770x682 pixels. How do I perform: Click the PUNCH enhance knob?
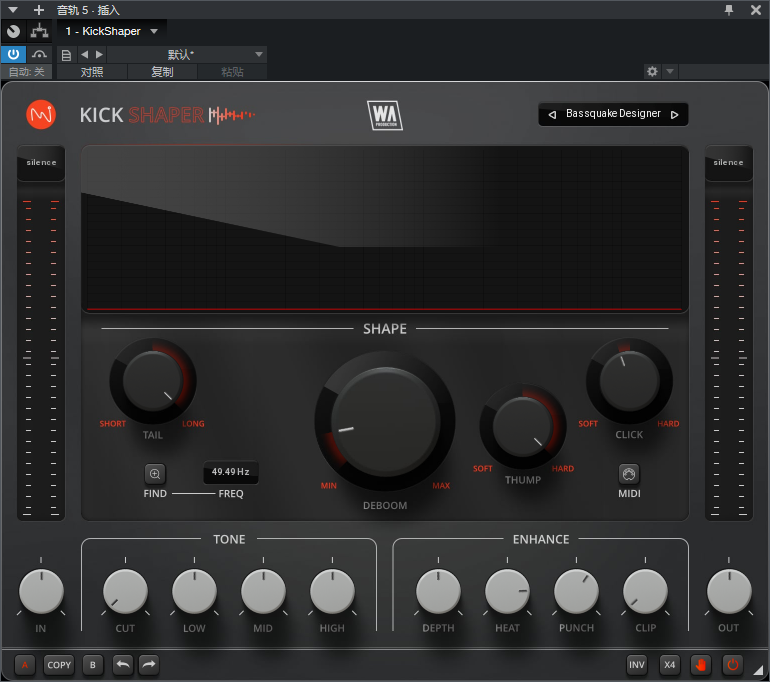576,592
